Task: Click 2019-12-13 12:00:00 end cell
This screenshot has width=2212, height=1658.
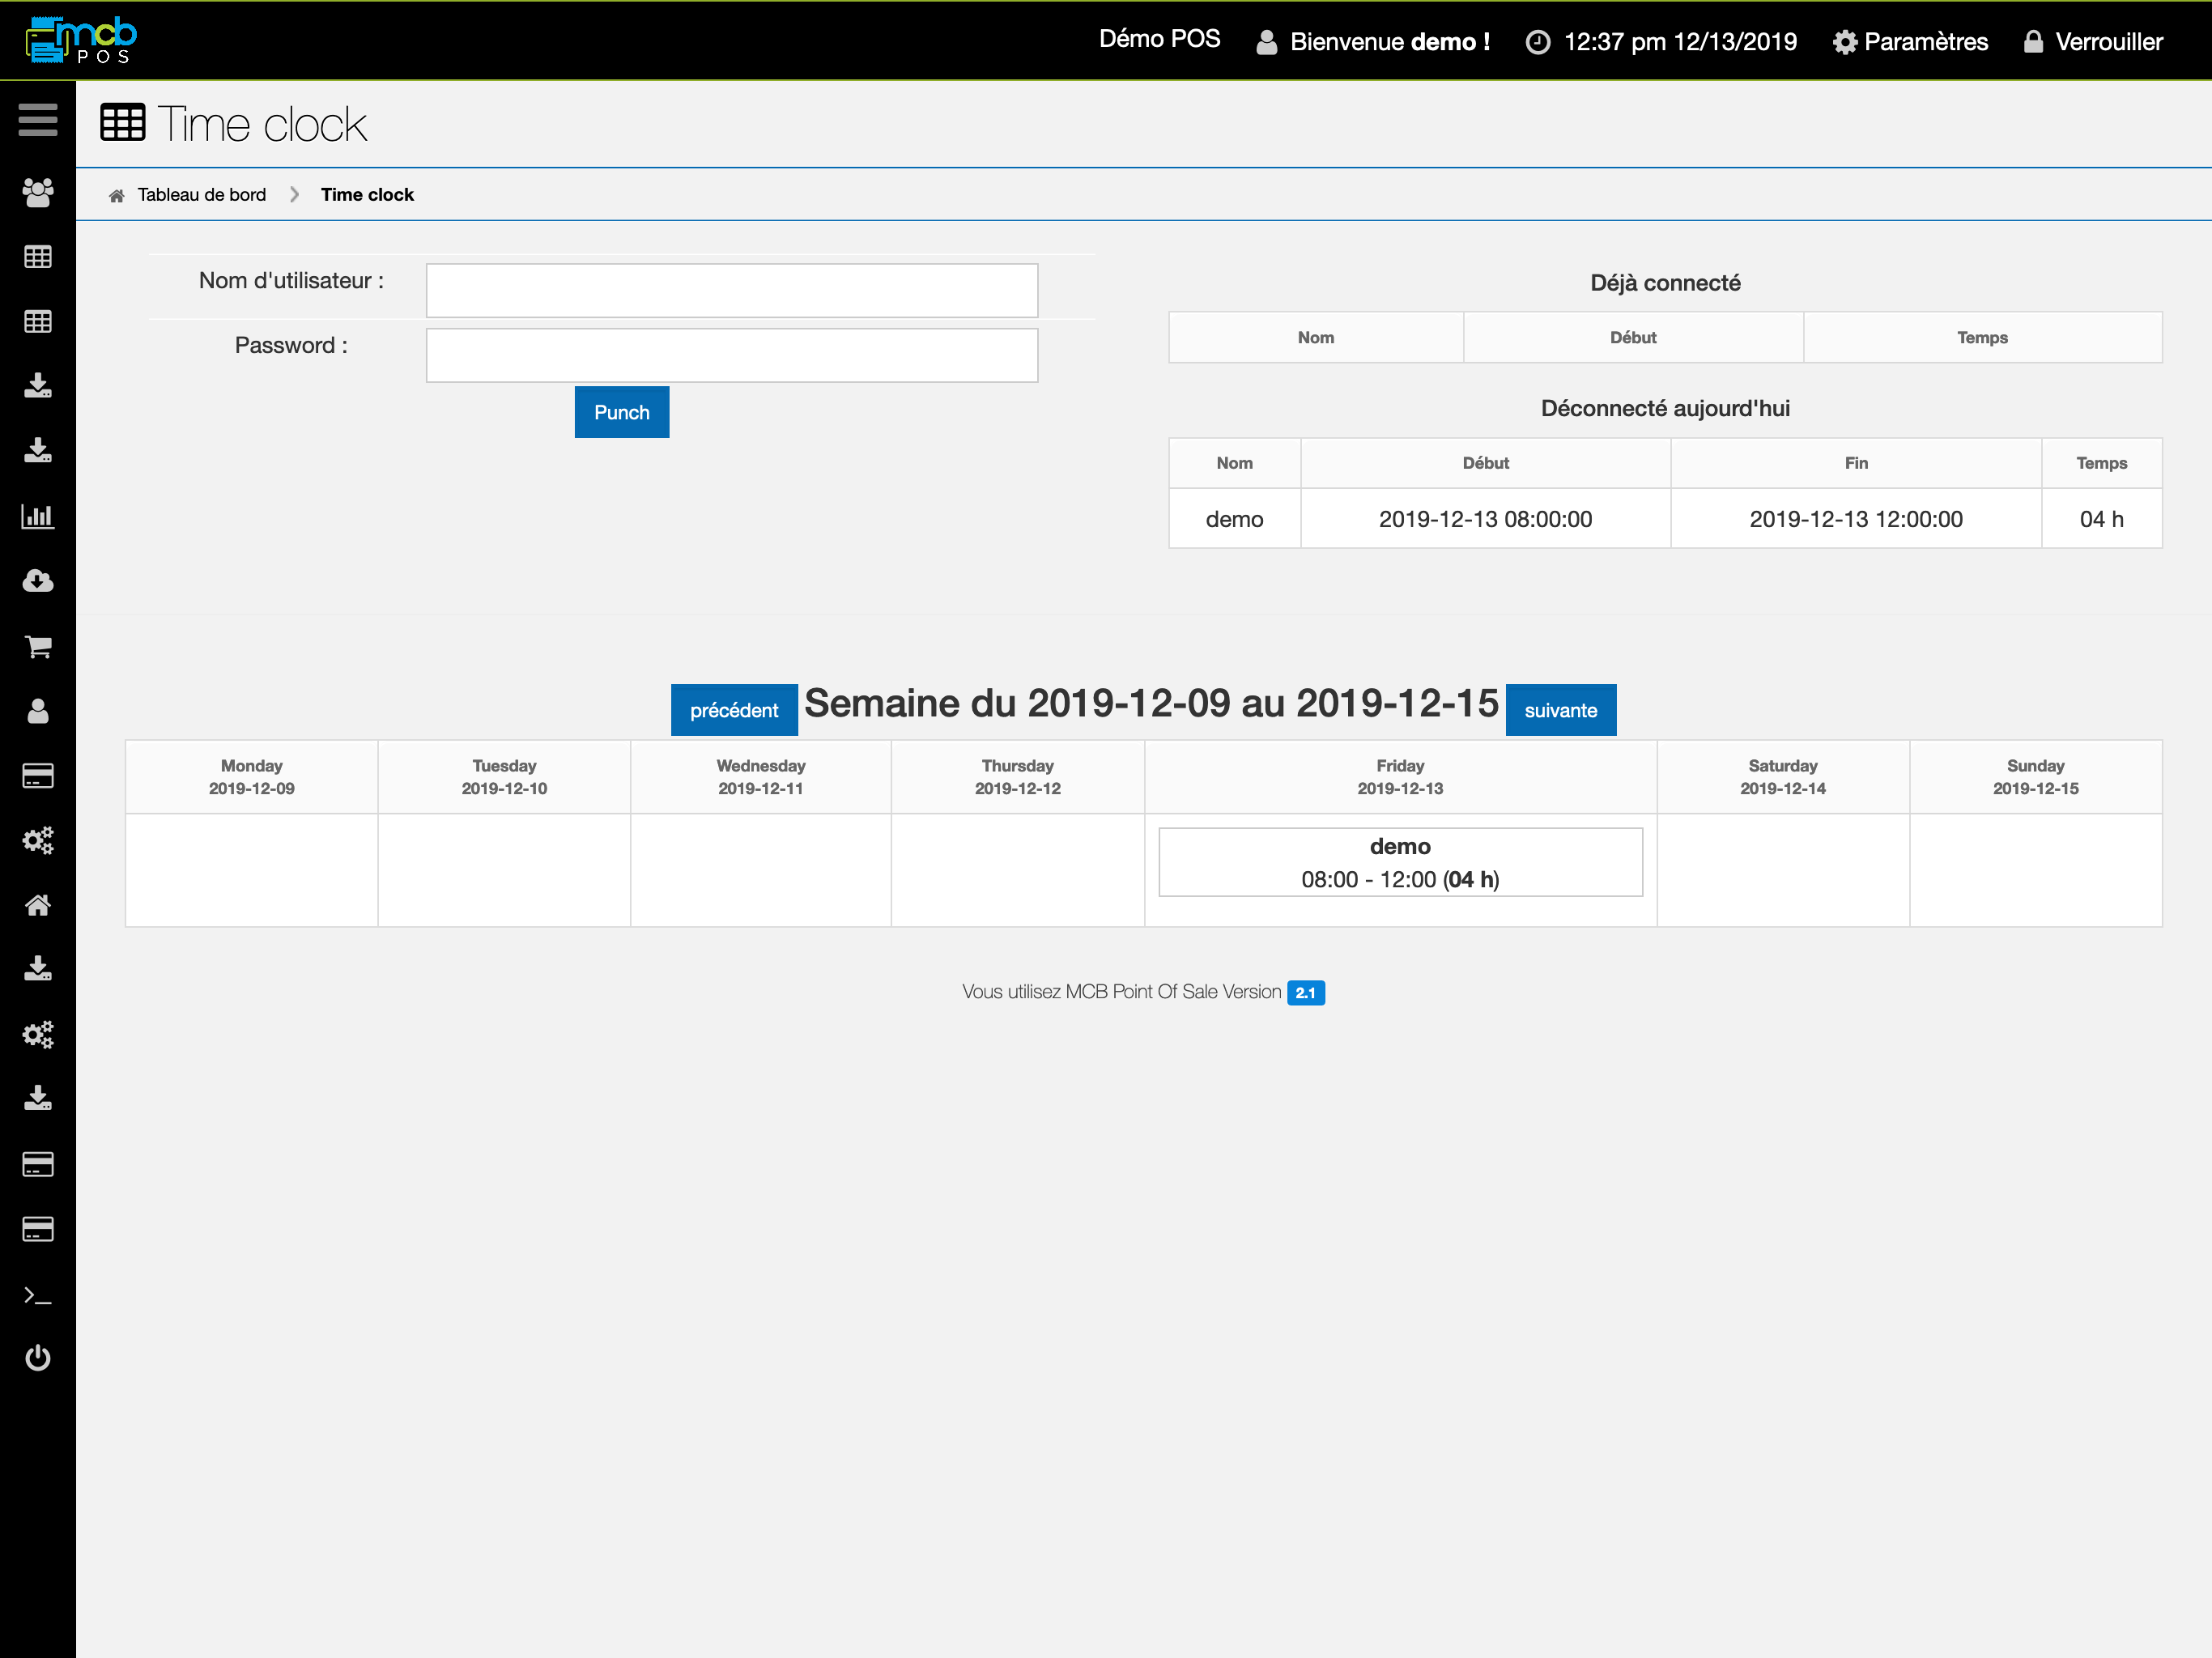Action: tap(1856, 519)
